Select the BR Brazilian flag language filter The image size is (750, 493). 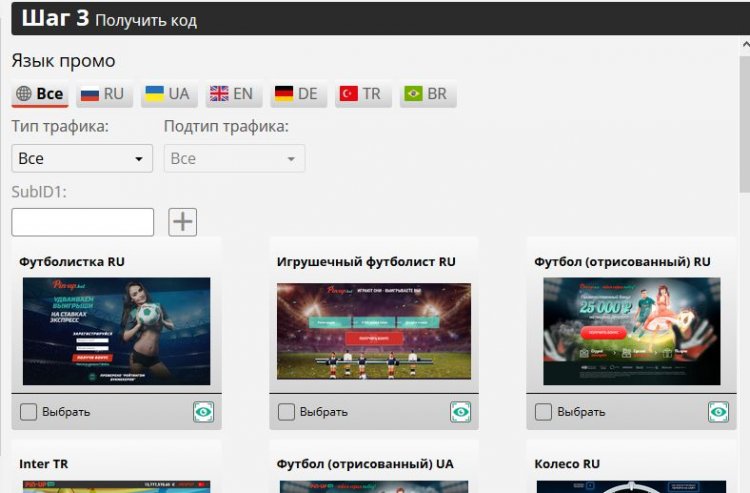click(424, 94)
